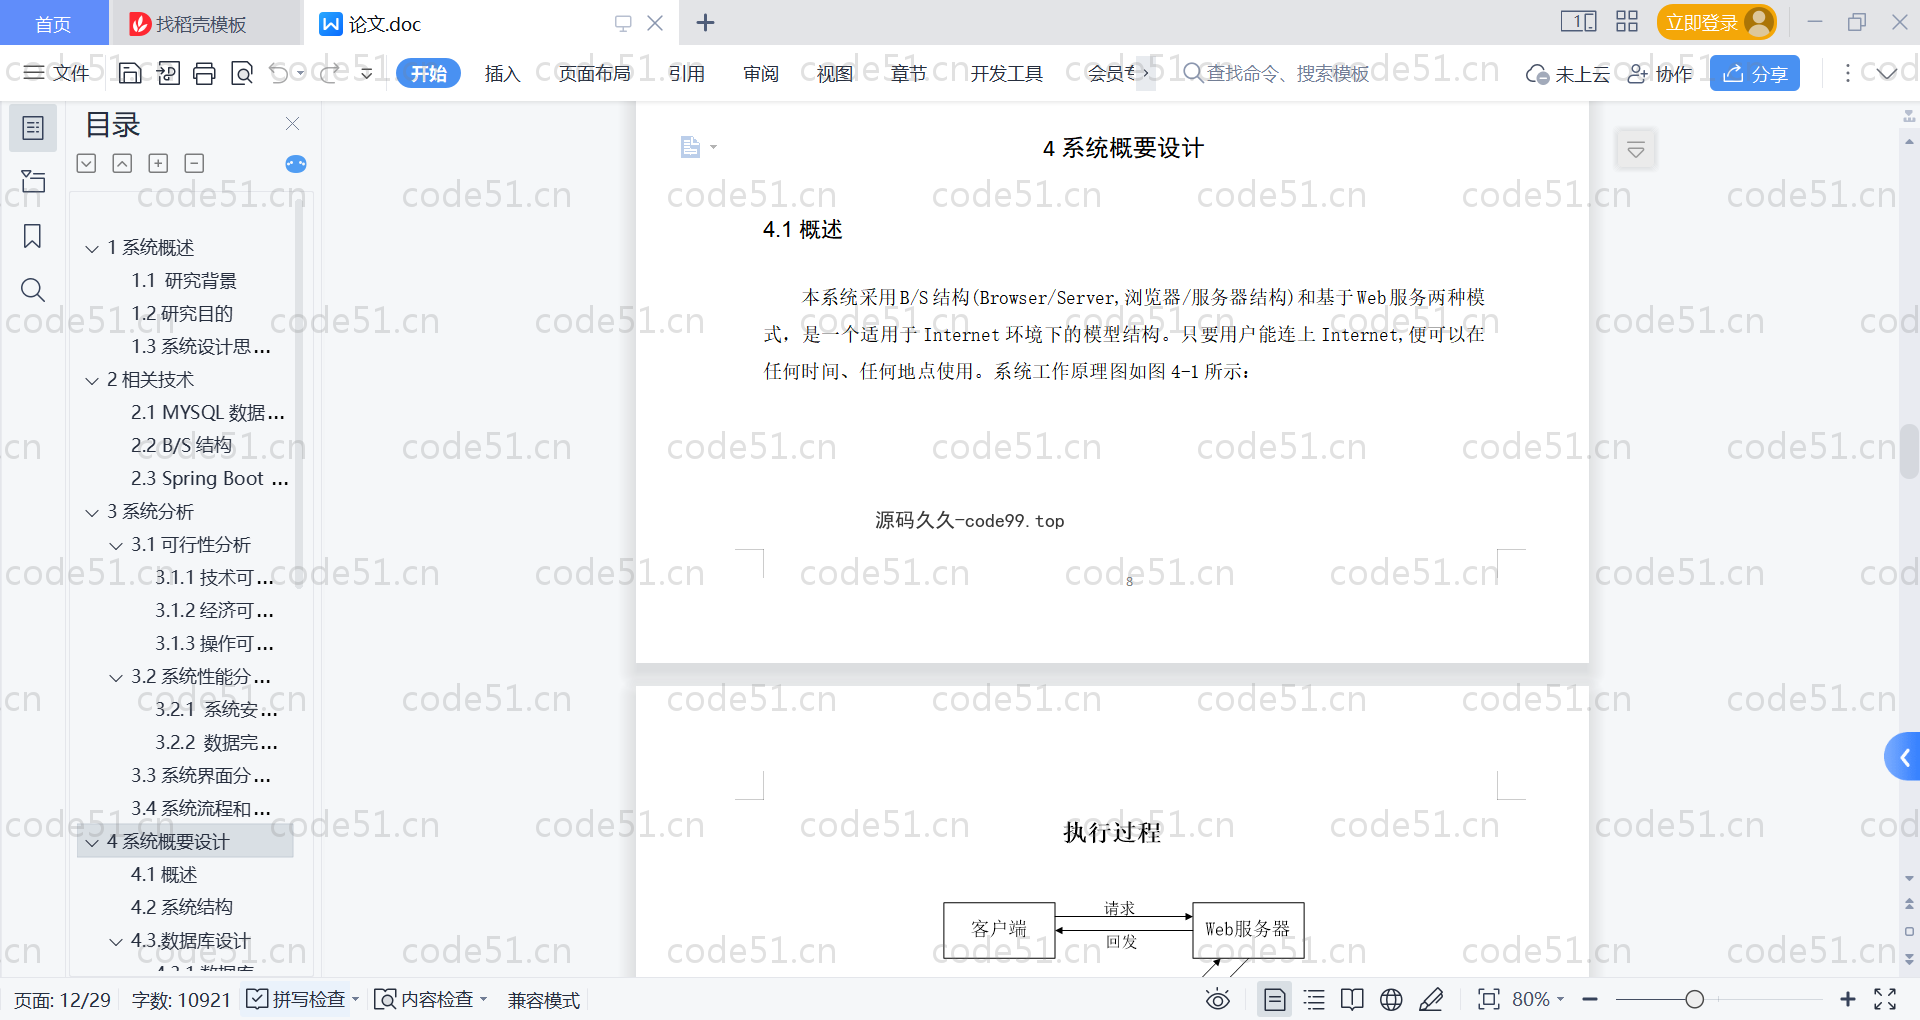The width and height of the screenshot is (1920, 1020).
Task: Expand the ribbon chevron at far right
Action: tap(1887, 73)
